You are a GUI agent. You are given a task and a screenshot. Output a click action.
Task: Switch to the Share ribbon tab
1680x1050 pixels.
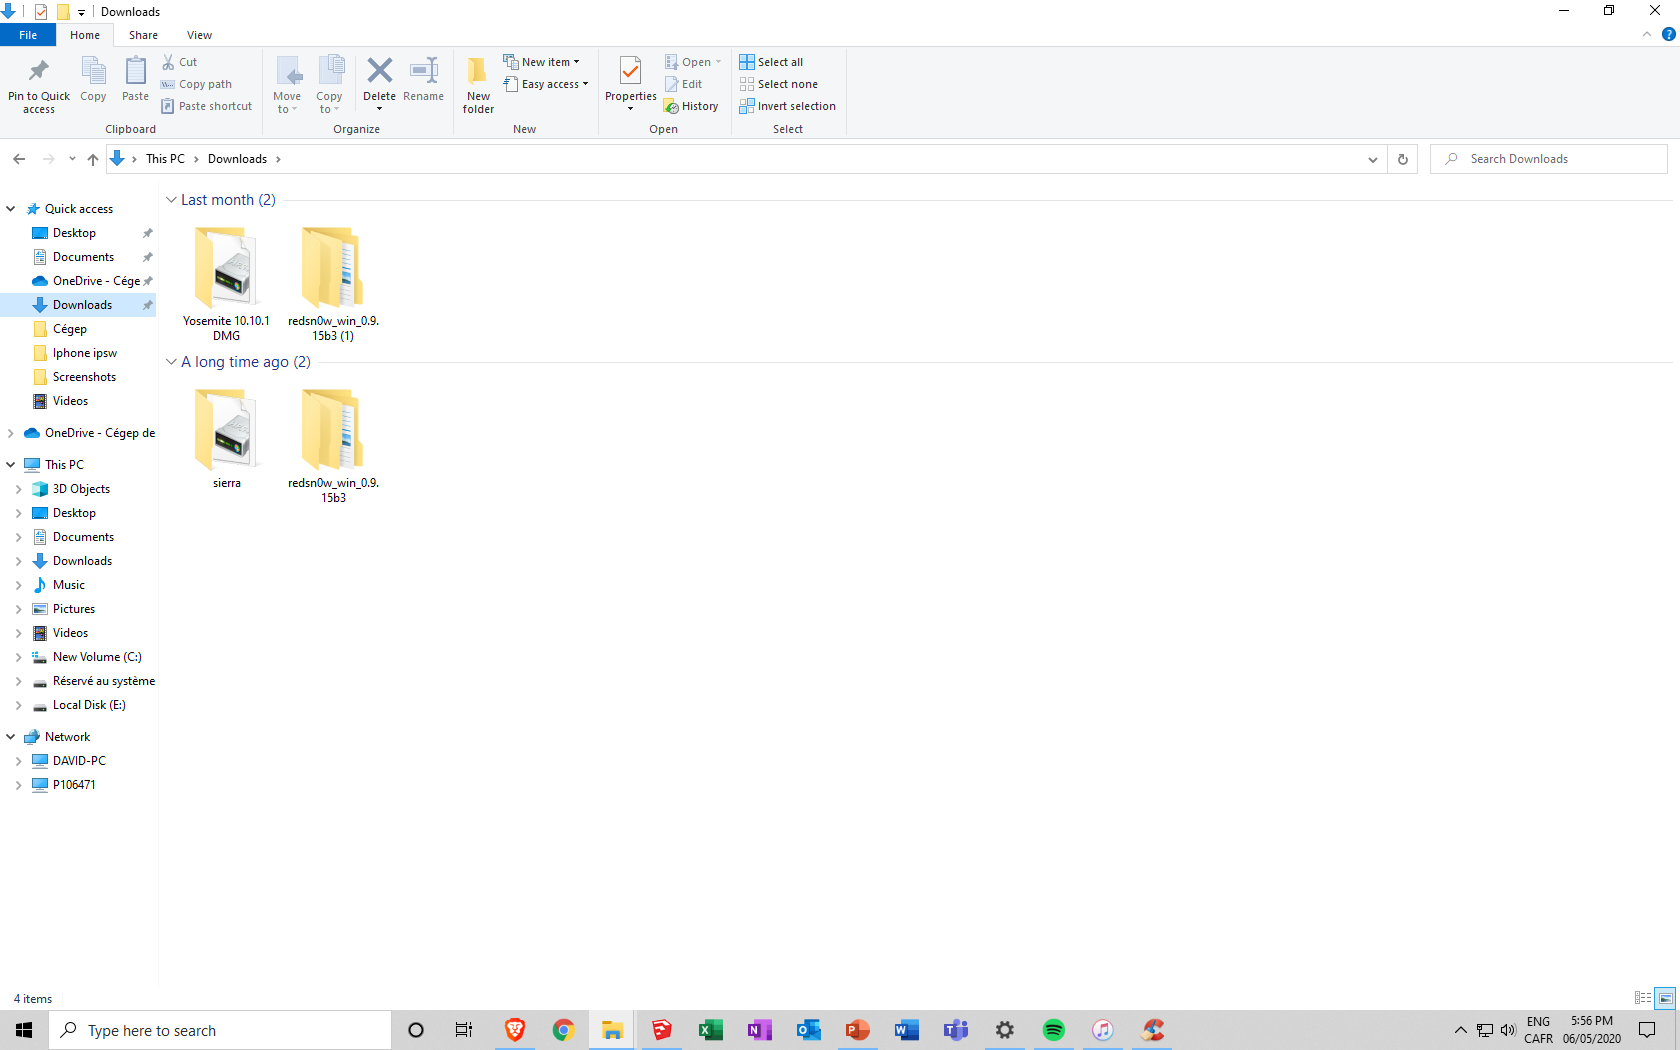(143, 35)
